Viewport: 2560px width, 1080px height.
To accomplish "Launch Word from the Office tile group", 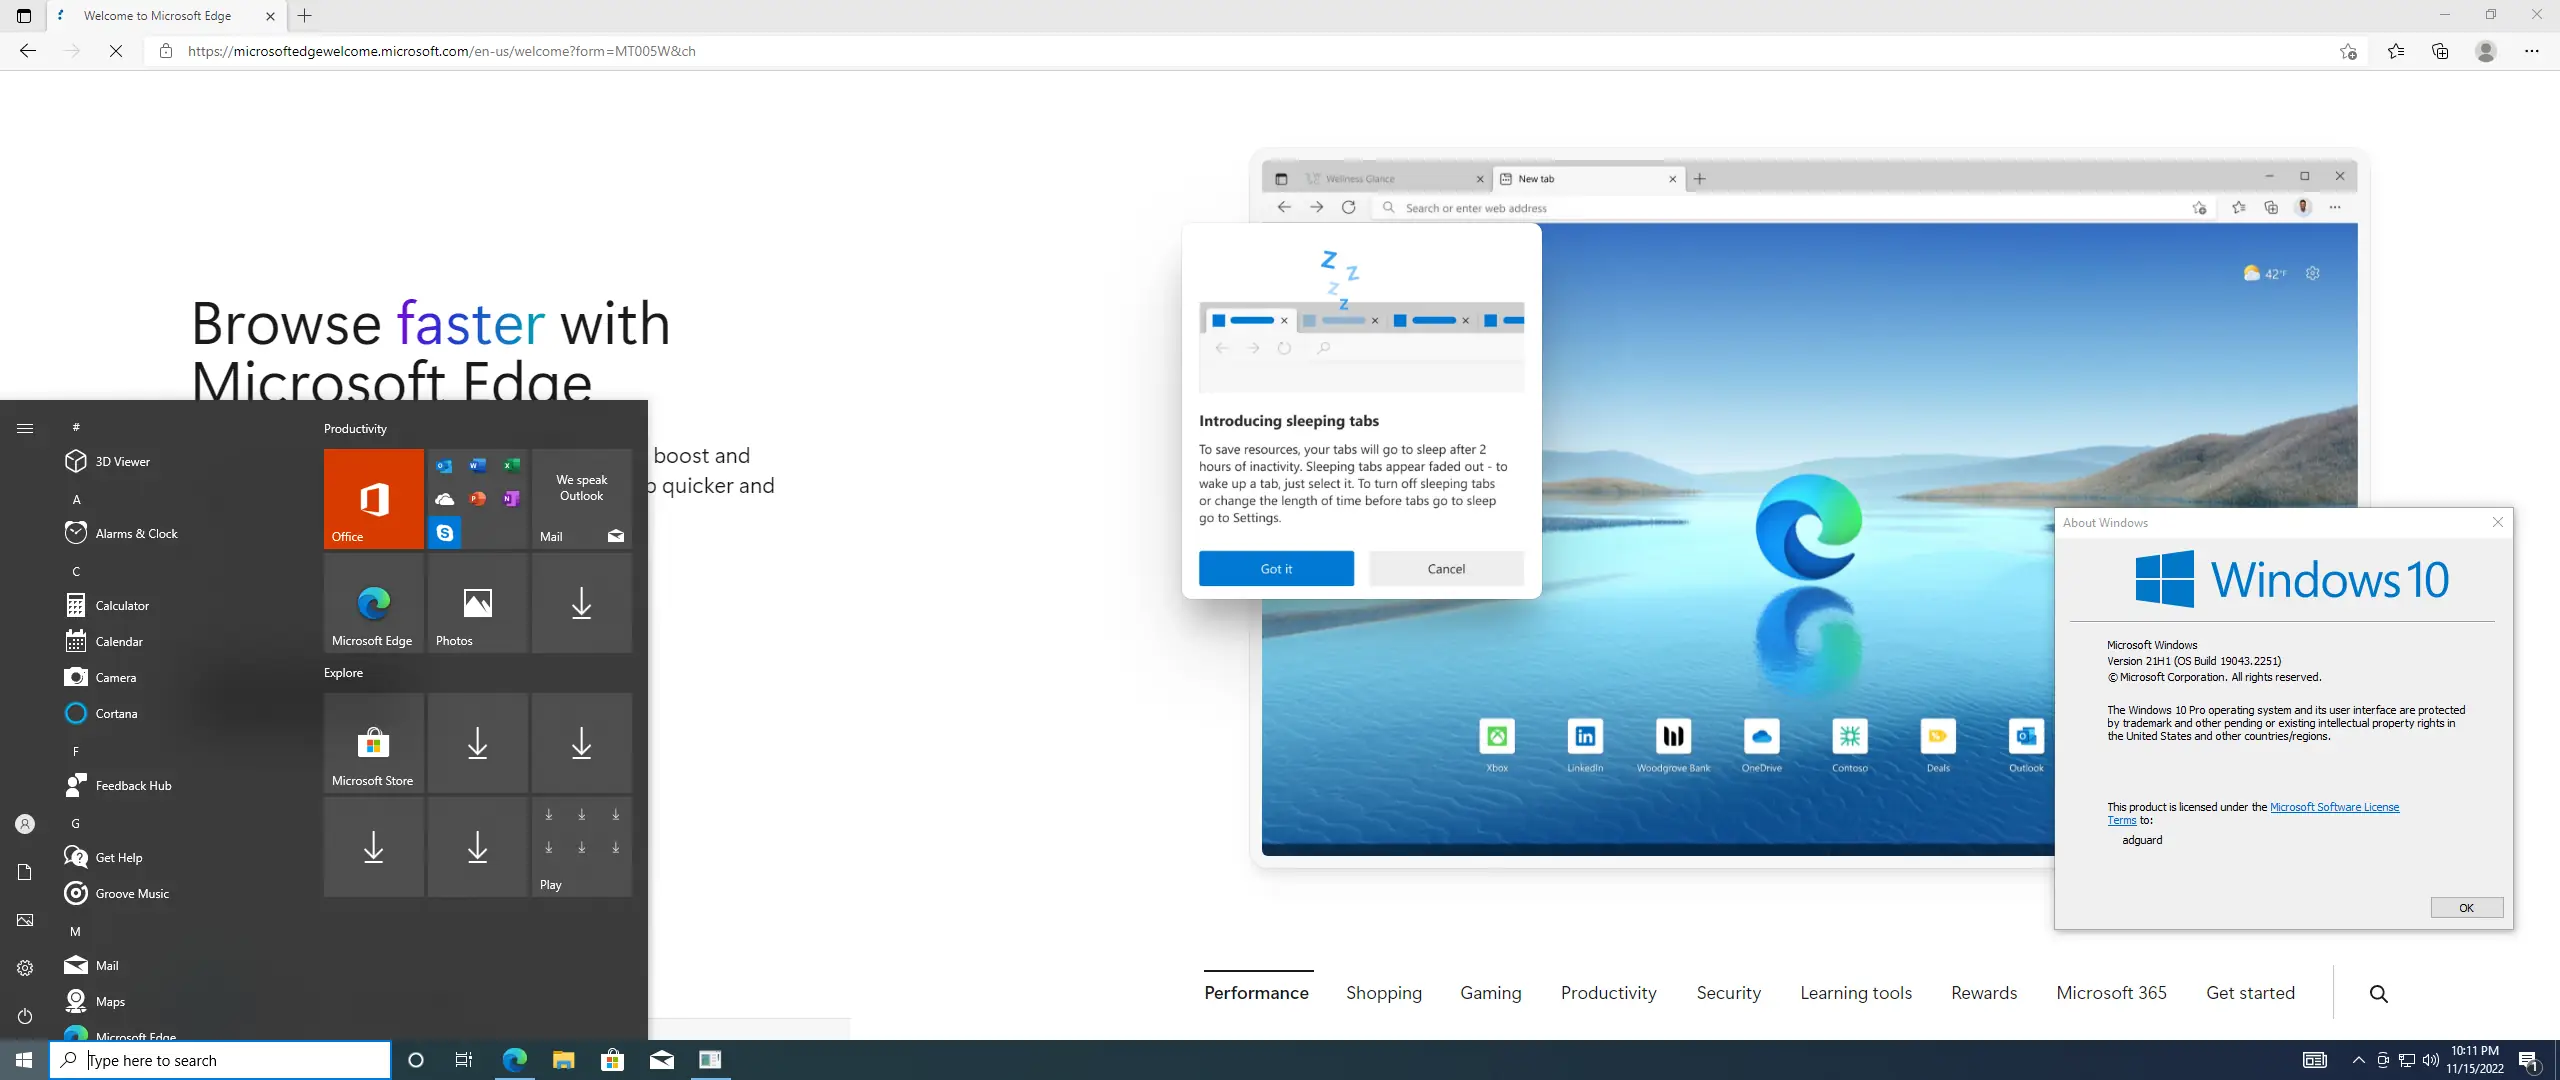I will coord(478,465).
